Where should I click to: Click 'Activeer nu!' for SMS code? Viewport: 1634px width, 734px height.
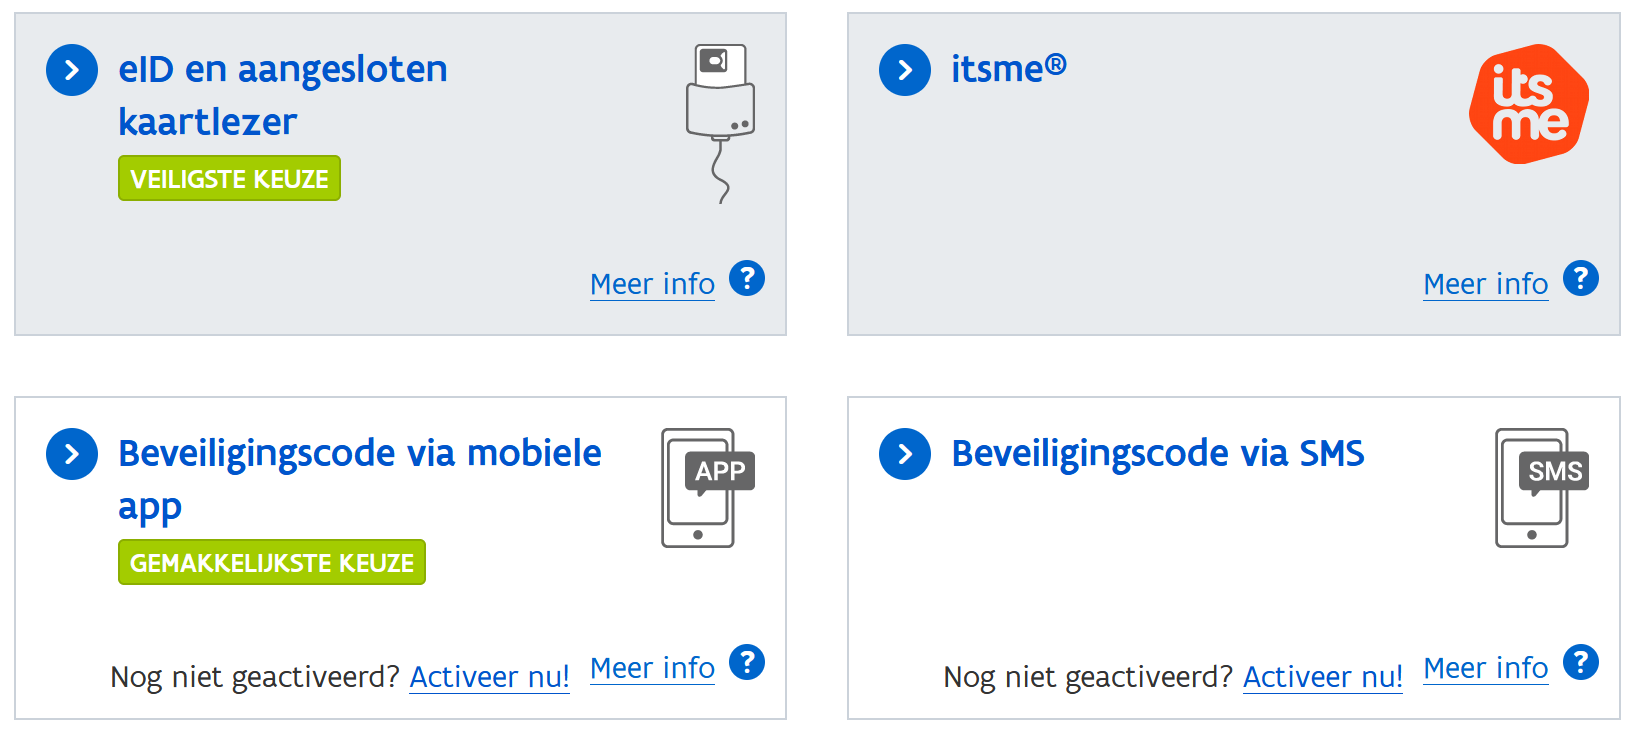[1322, 677]
